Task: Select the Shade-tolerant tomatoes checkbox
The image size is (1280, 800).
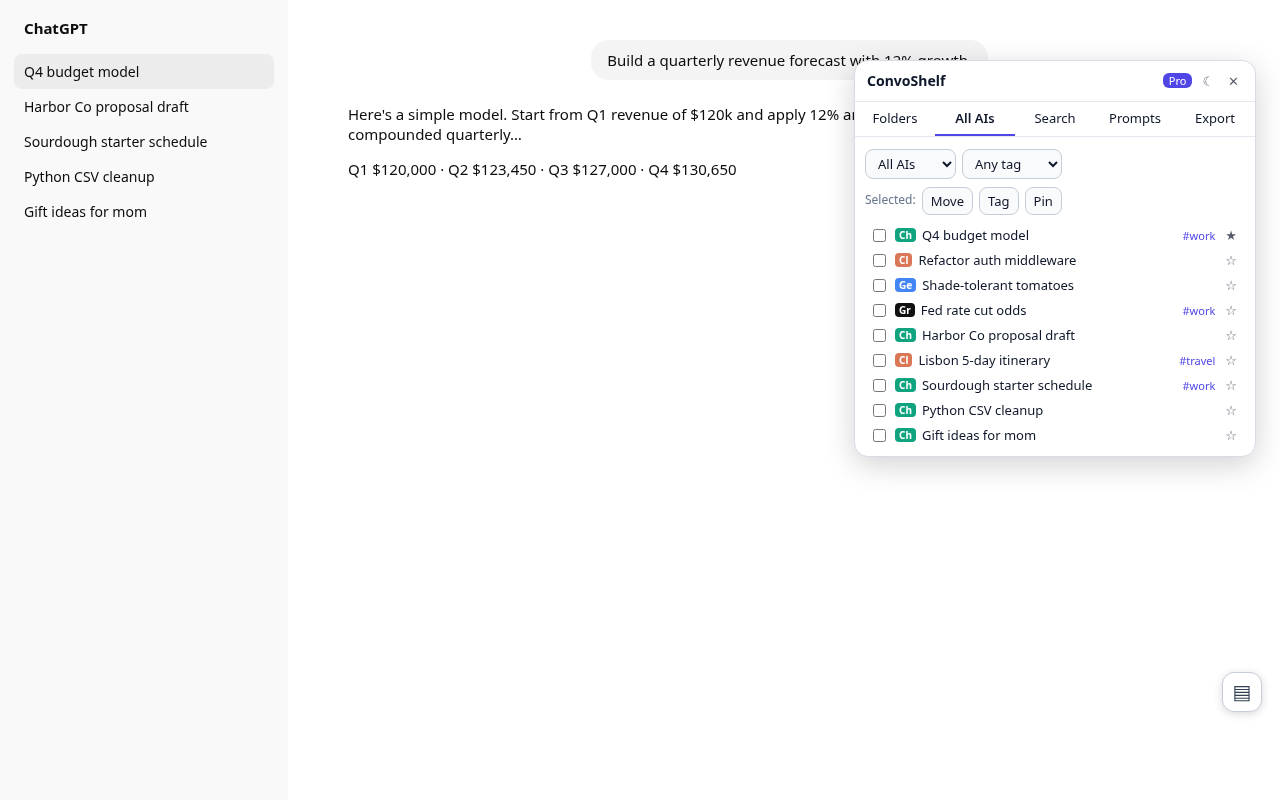Action: [x=879, y=286]
